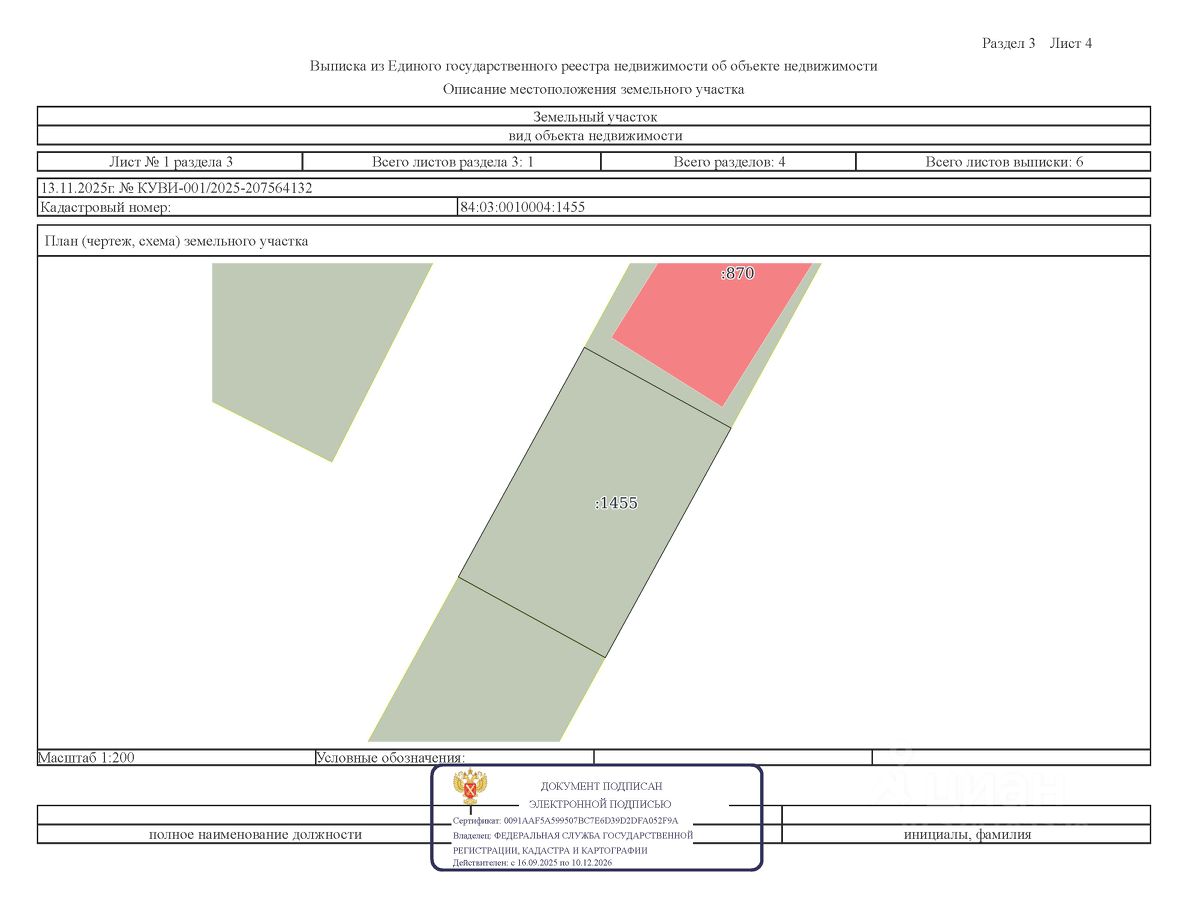Click 'План (чертеж, схема) земельного участка' heading
The height and width of the screenshot is (918, 1188).
(177, 241)
